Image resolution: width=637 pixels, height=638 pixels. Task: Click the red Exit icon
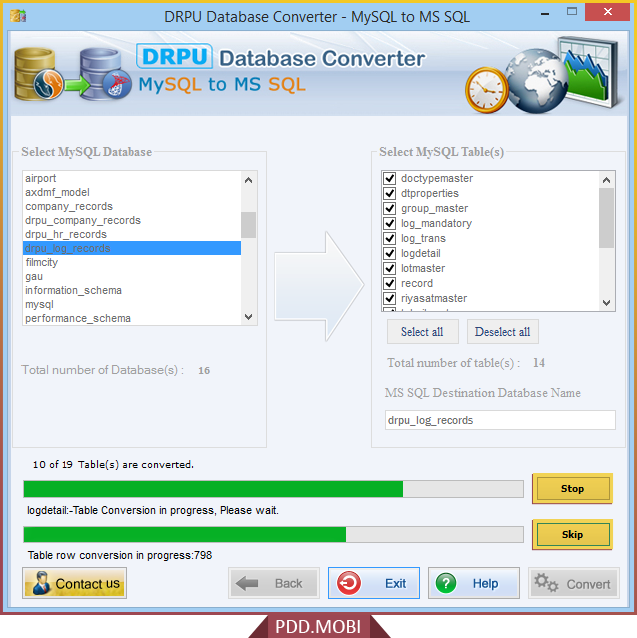coord(349,583)
